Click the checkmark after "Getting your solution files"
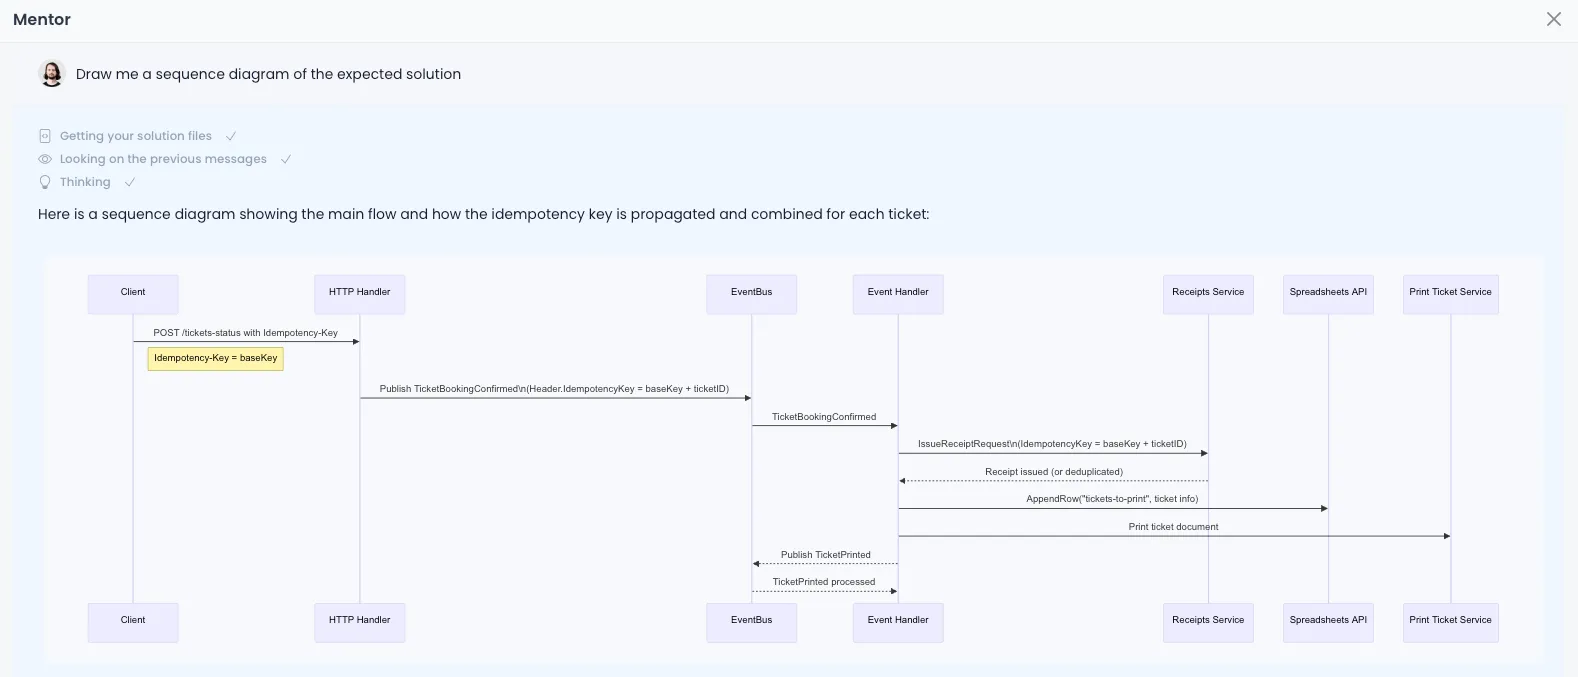1578x677 pixels. point(231,135)
